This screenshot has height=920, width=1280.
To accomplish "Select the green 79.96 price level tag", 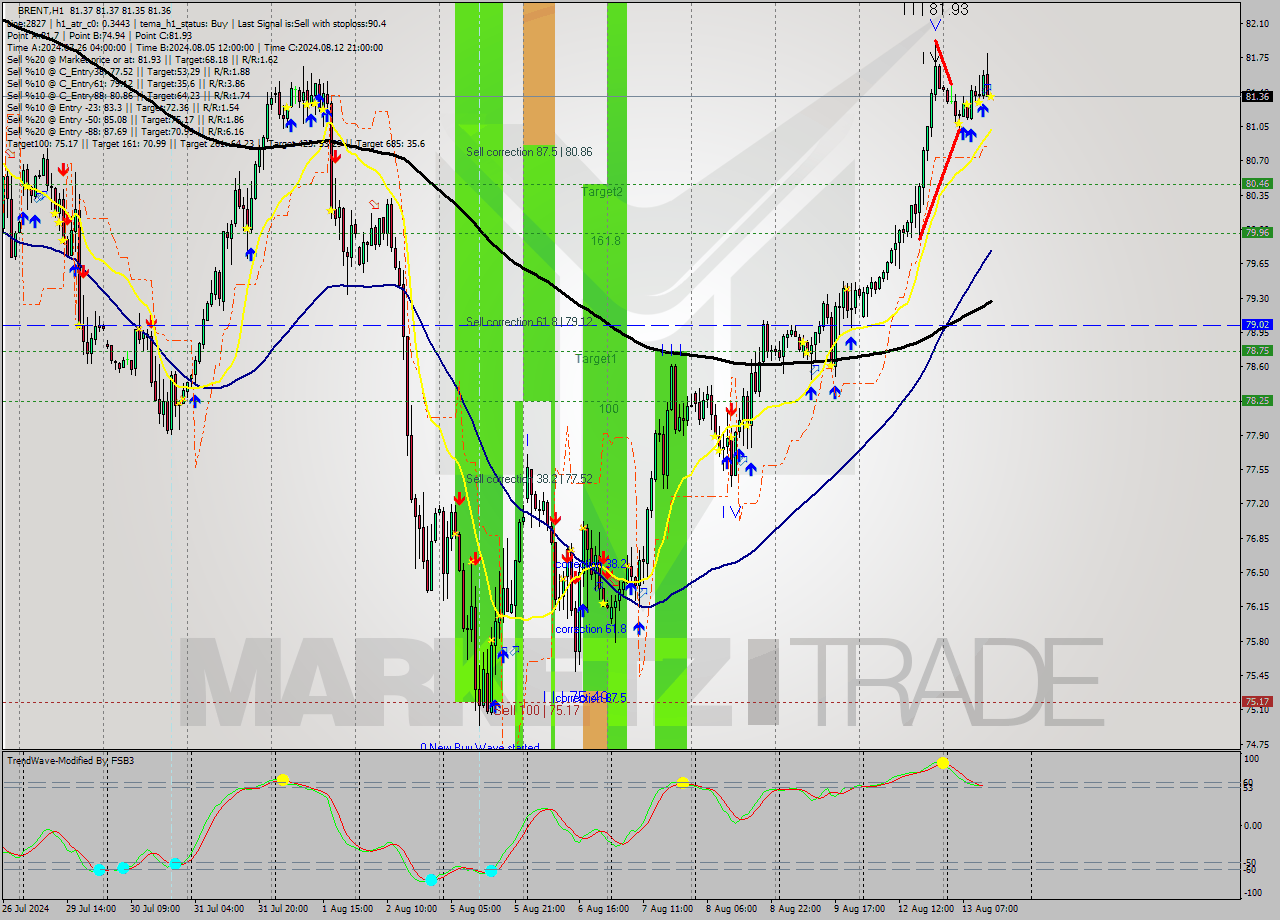I will coord(1257,232).
